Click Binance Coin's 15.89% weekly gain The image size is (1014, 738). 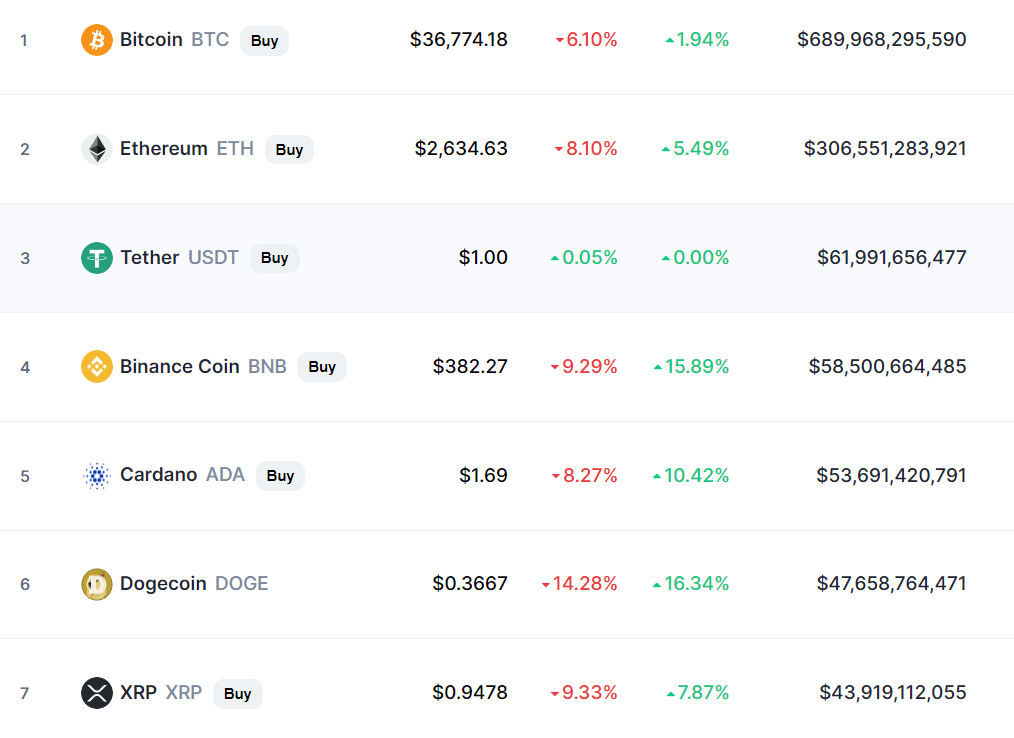[x=691, y=367]
